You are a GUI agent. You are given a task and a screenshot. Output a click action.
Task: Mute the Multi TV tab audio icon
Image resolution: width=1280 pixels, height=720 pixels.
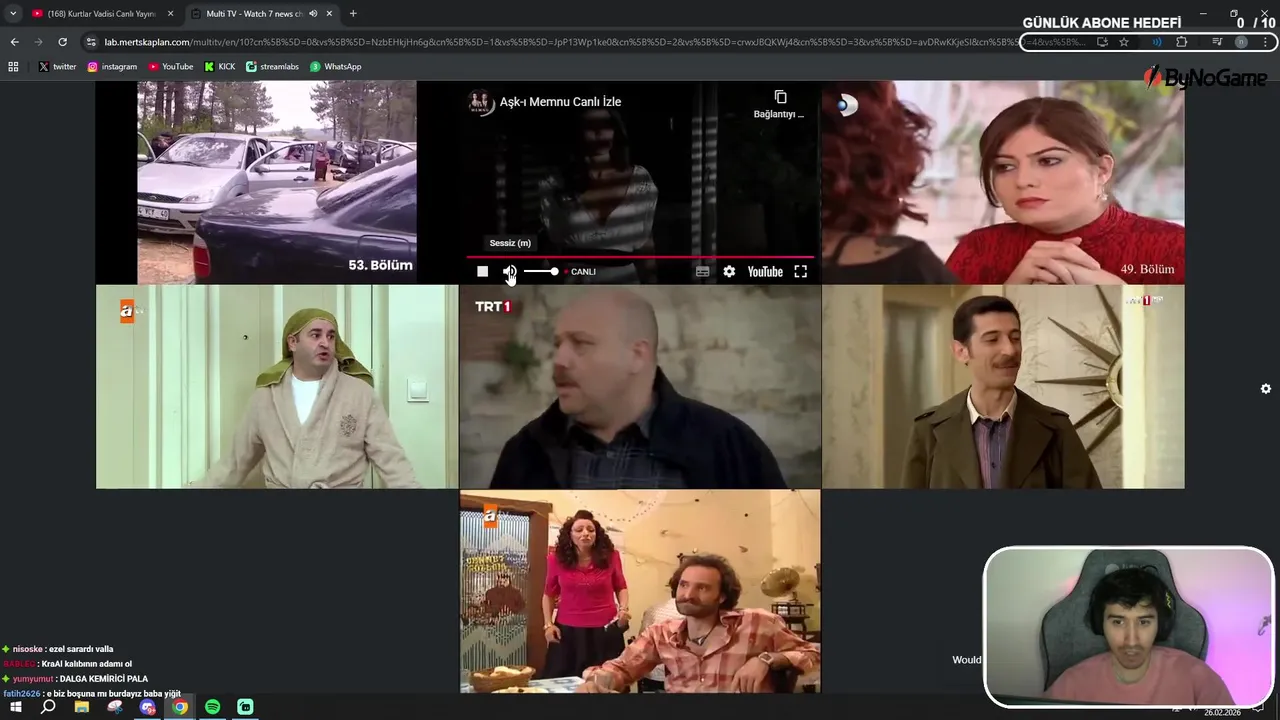[x=314, y=13]
